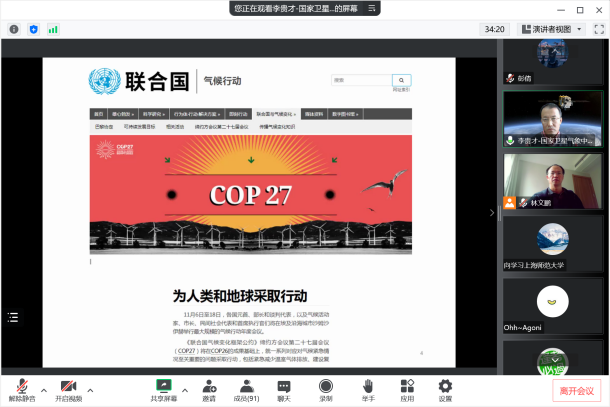This screenshot has width=610, height=407.
Task: Open the list menu icon in the sharing banner
Action: point(372,8)
